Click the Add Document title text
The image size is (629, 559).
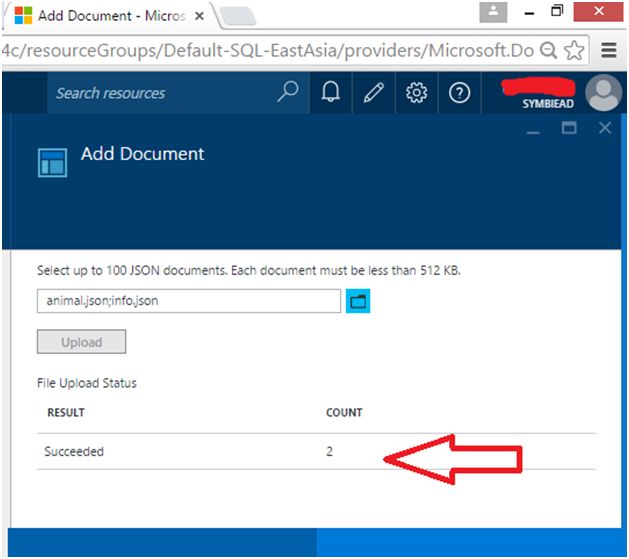point(142,154)
